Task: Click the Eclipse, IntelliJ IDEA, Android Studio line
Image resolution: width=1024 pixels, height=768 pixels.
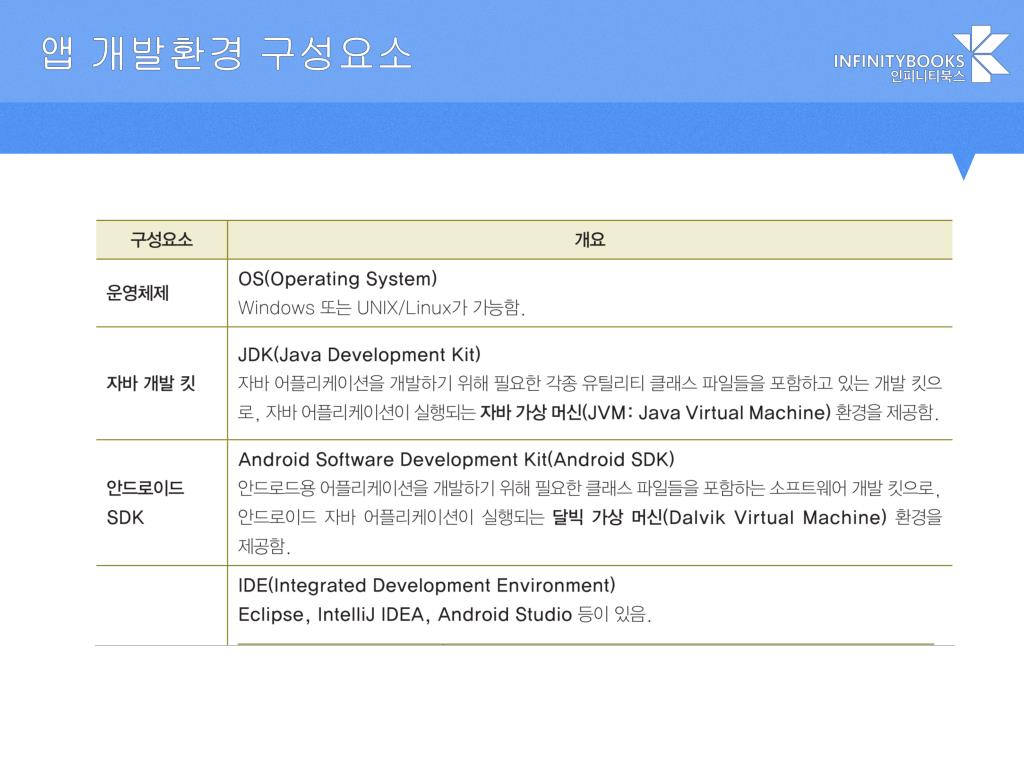Action: coord(445,615)
